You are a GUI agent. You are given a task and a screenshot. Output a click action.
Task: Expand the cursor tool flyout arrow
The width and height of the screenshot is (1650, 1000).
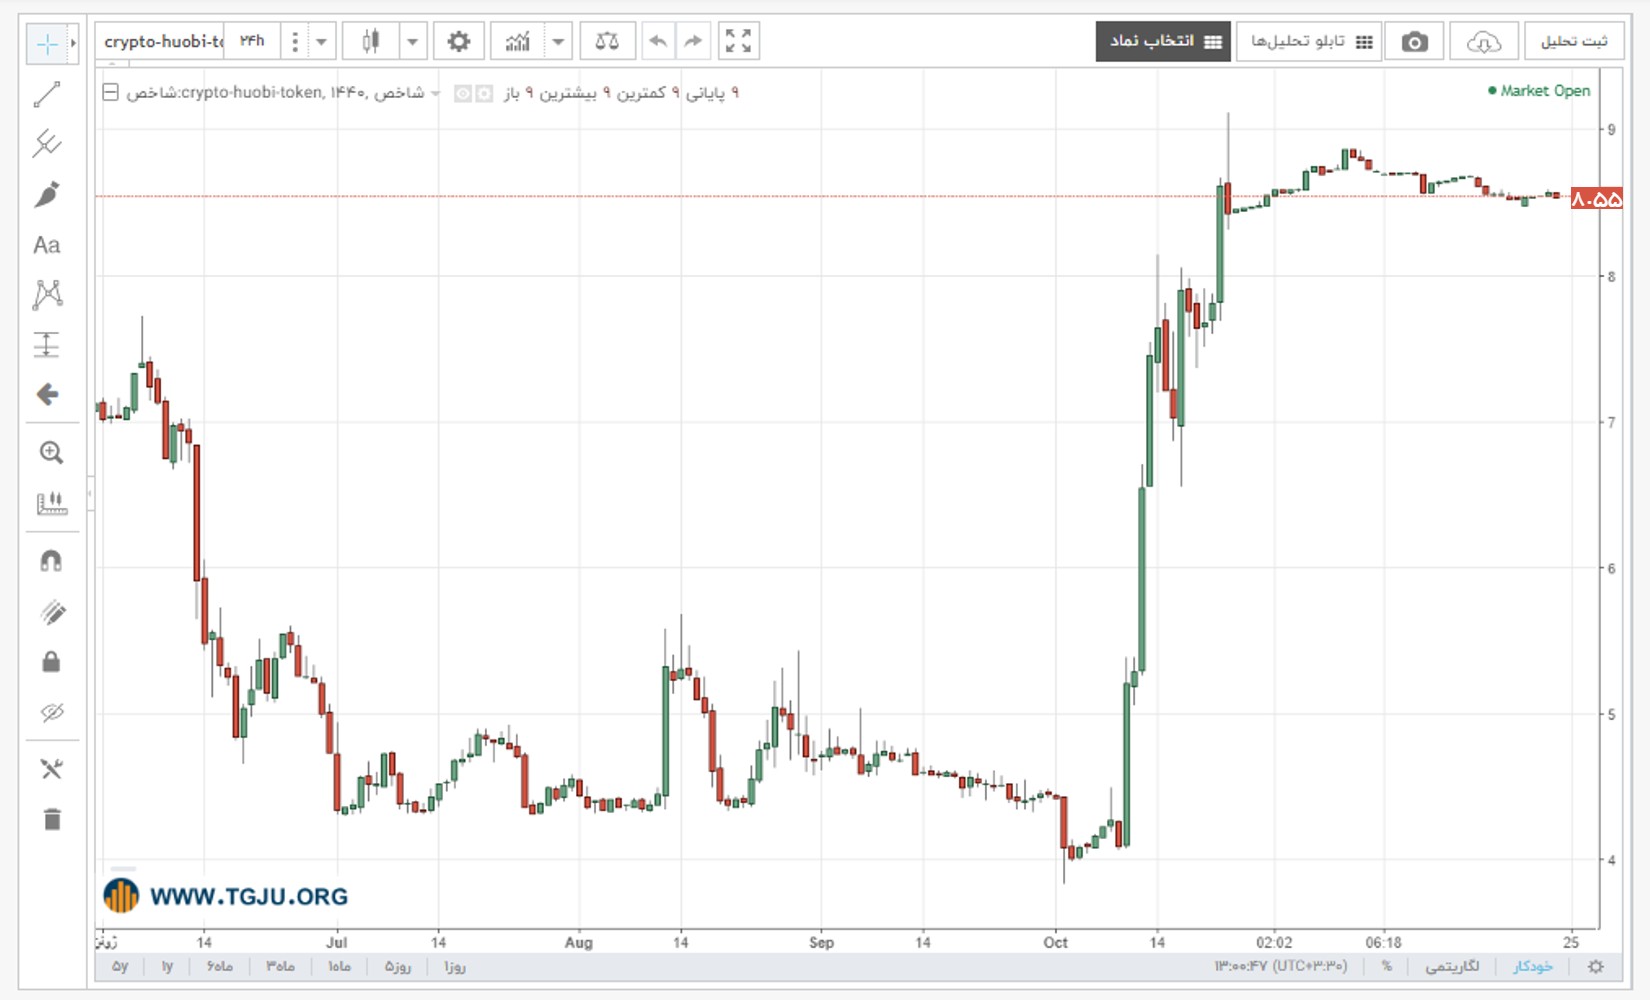pyautogui.click(x=73, y=44)
